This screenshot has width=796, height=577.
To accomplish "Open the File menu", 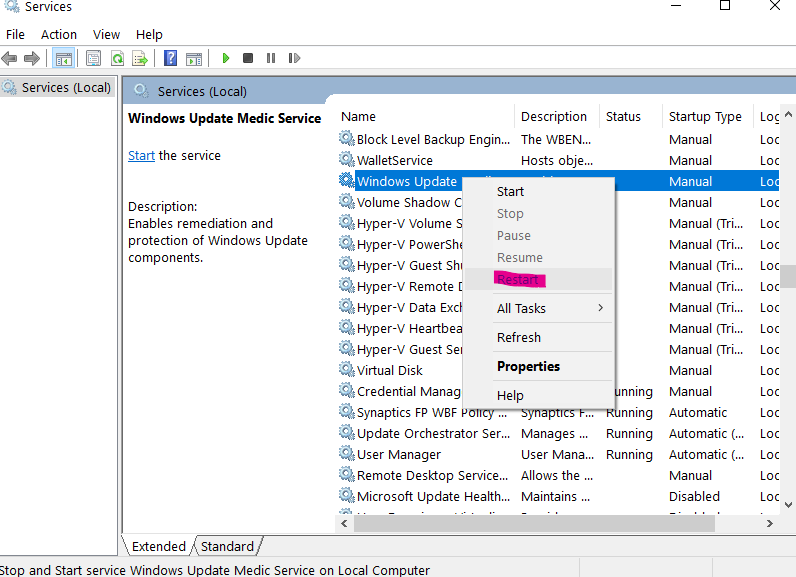I will tap(15, 35).
